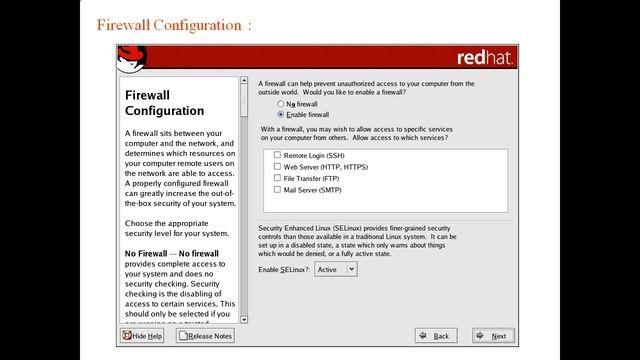The image size is (640, 360).
Task: Check the Mail Server (SMTP) box
Action: point(277,189)
